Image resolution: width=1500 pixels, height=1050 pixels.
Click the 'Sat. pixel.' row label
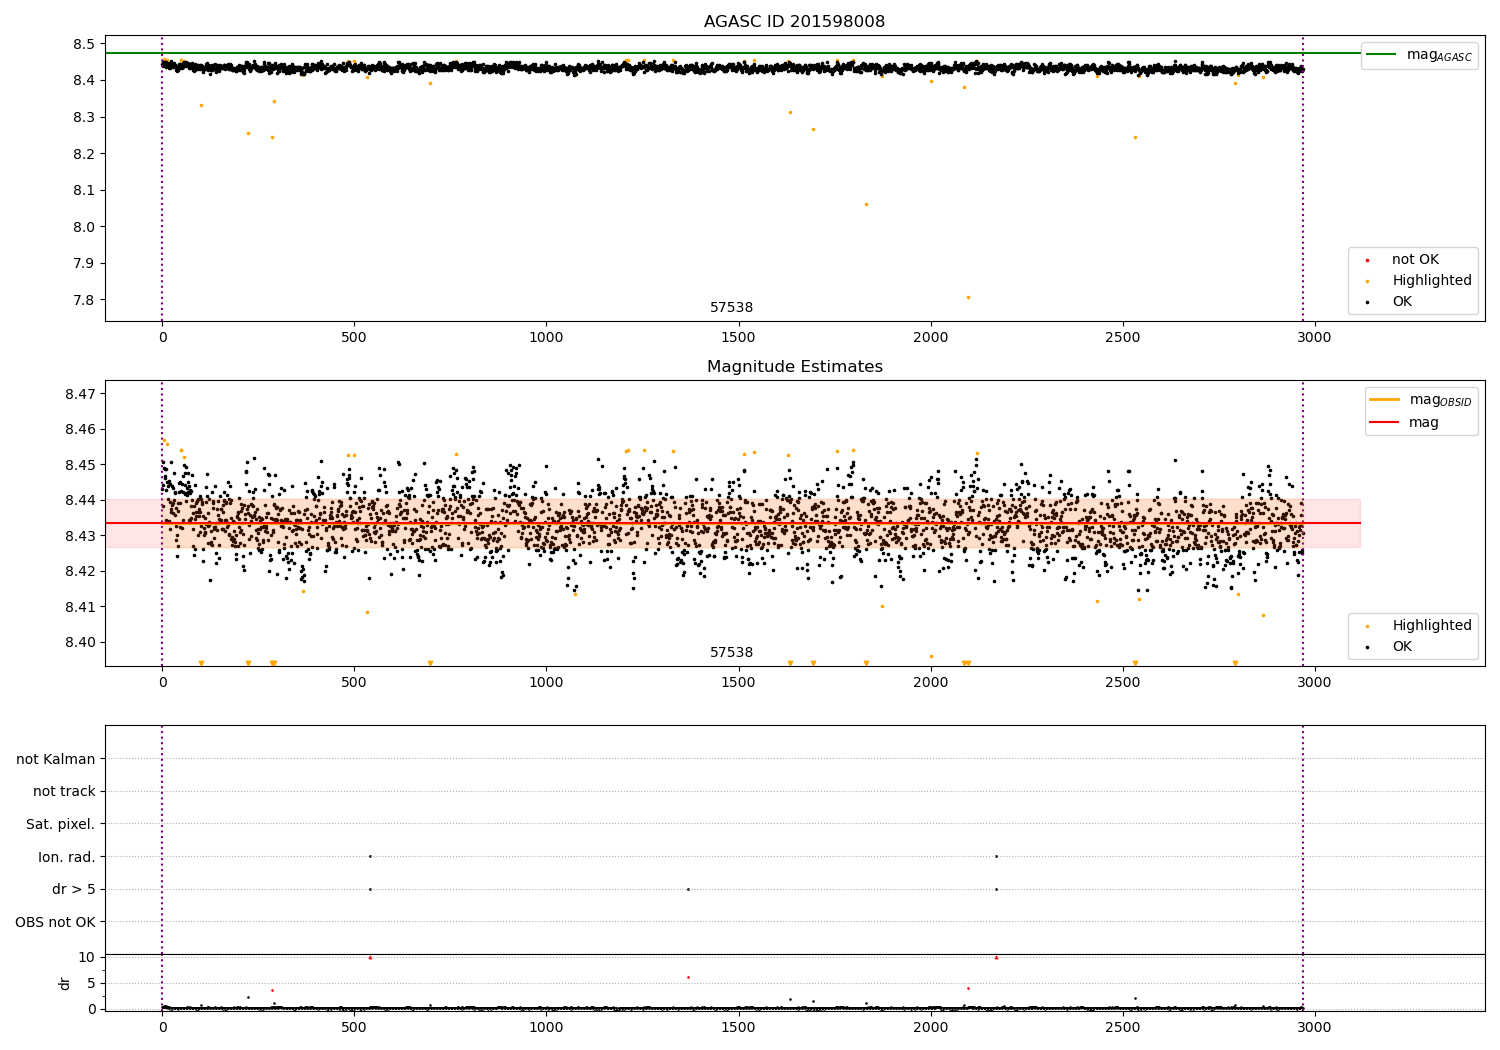61,824
